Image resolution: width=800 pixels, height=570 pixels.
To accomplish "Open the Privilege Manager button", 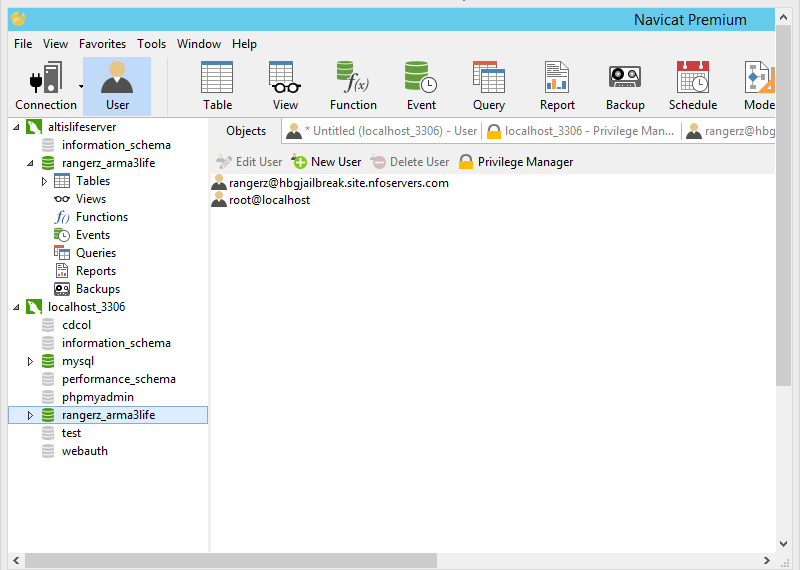I will click(516, 162).
